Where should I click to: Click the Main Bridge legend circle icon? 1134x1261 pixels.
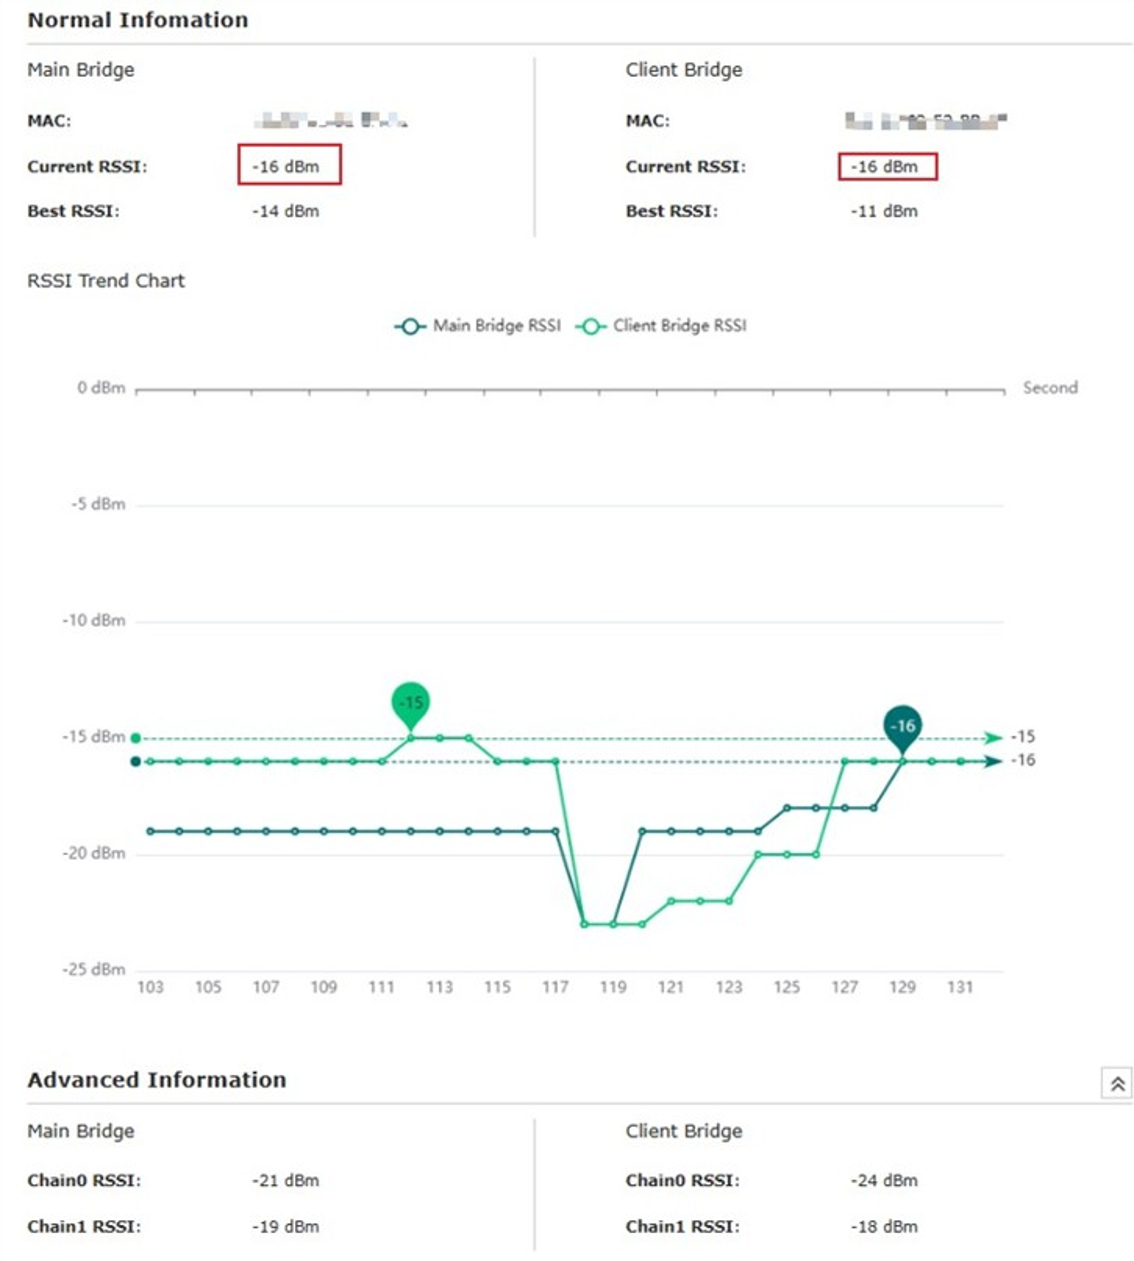pyautogui.click(x=409, y=326)
